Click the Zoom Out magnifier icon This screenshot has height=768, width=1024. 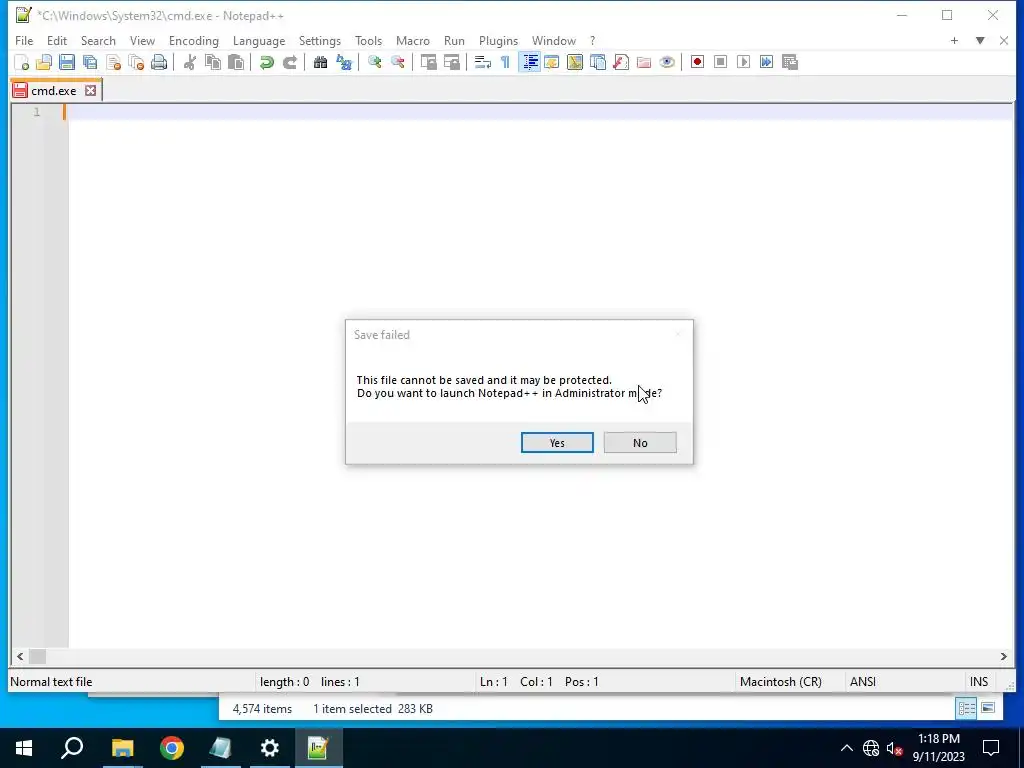[397, 62]
